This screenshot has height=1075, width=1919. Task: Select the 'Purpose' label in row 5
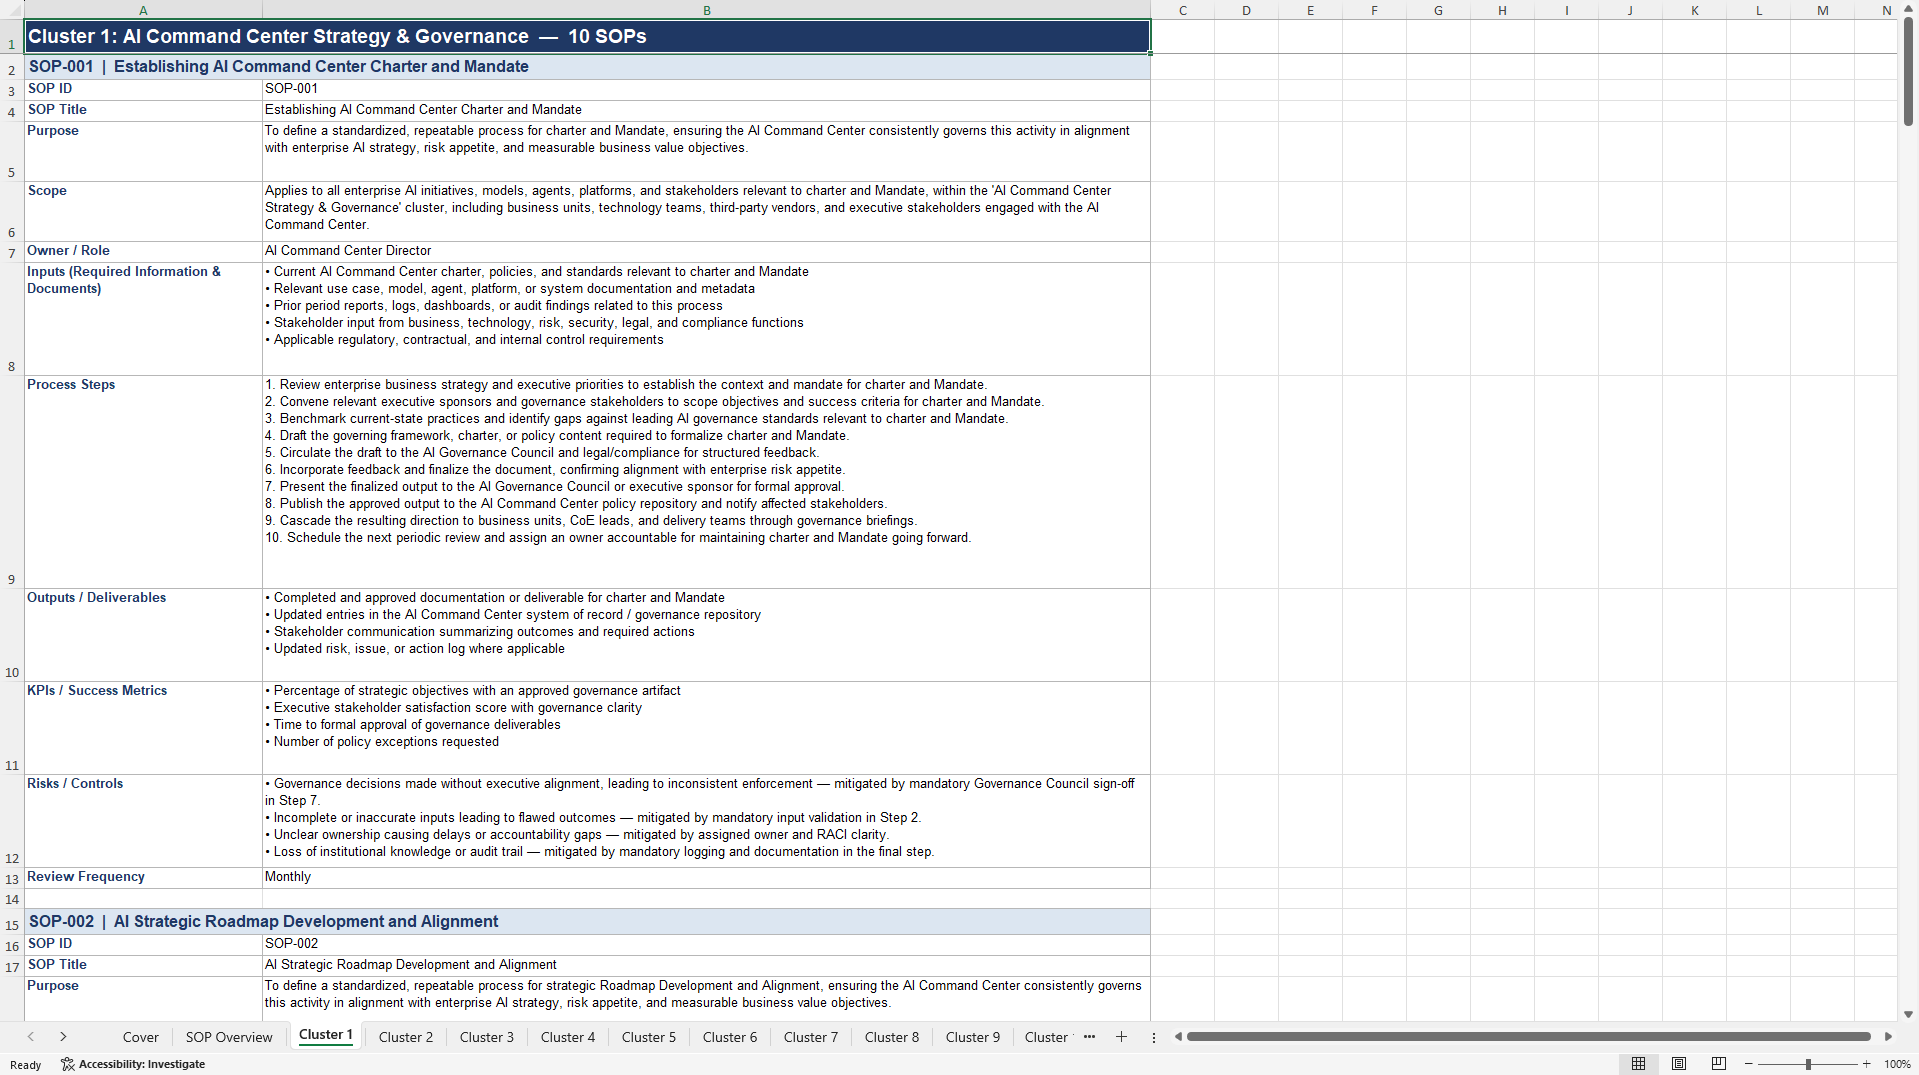point(143,151)
